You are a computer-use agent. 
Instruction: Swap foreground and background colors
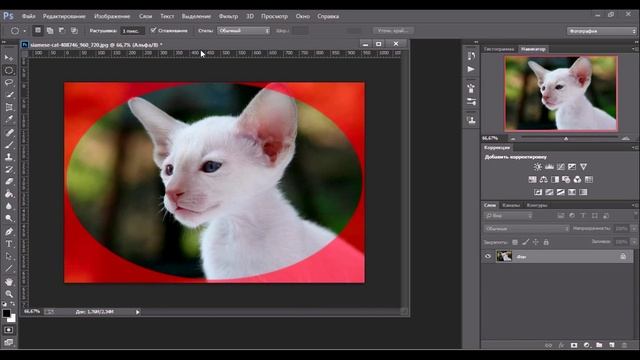(13, 304)
